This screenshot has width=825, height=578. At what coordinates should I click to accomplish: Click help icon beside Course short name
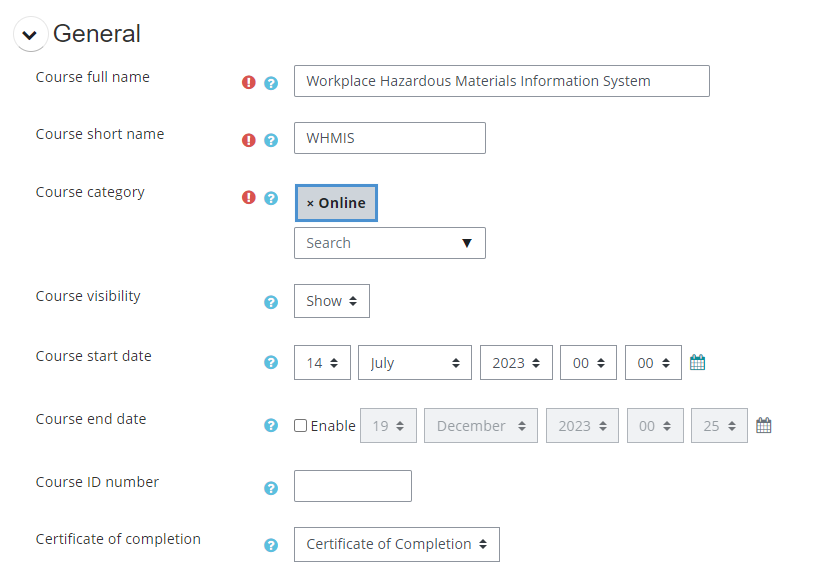(x=271, y=140)
